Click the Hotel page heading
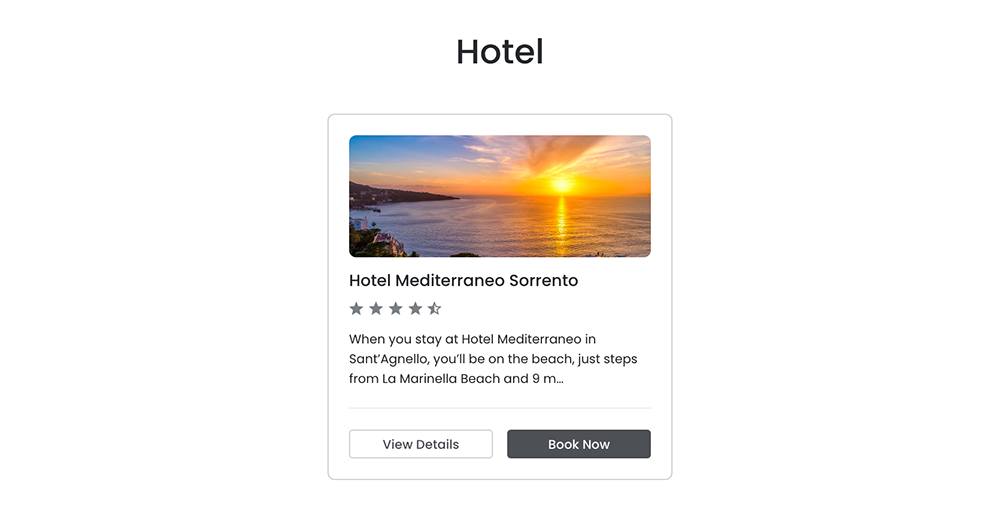 pos(499,52)
